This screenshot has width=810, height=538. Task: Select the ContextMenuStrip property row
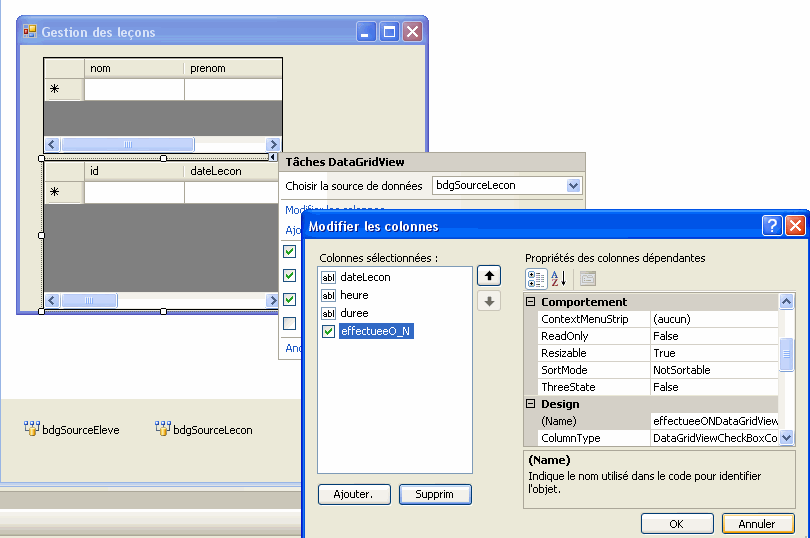point(658,319)
